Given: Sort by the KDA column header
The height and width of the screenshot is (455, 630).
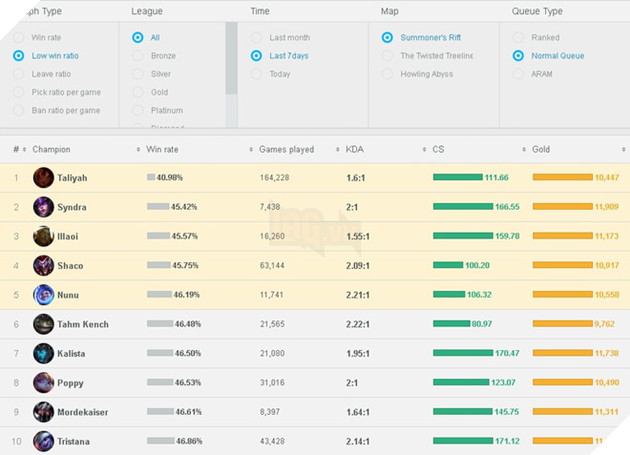Looking at the screenshot, I should 355,150.
